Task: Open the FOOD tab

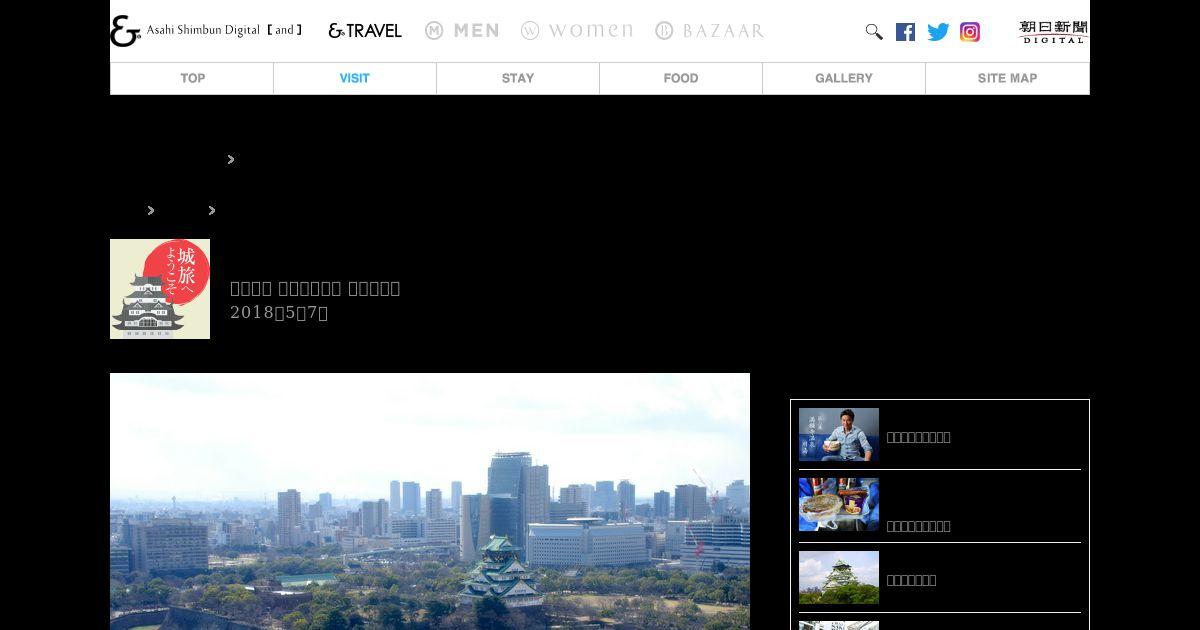Action: click(x=681, y=78)
